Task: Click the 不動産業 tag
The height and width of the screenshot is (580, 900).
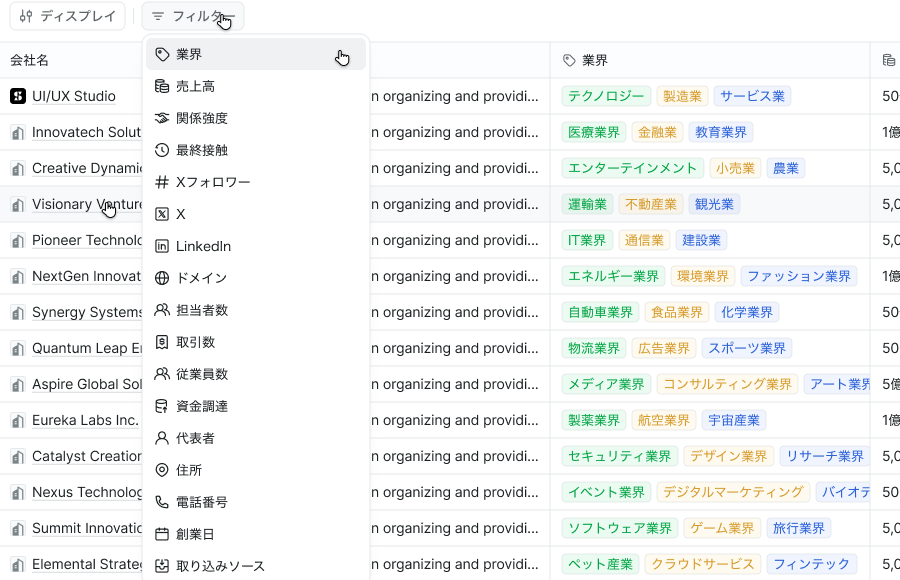Action: click(651, 204)
